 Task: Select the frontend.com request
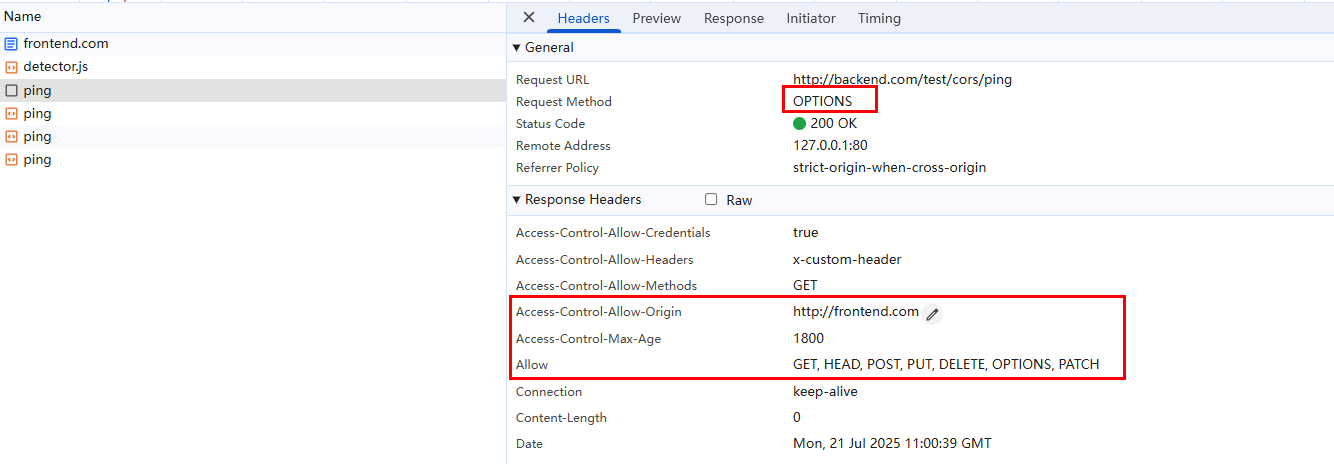tap(66, 44)
